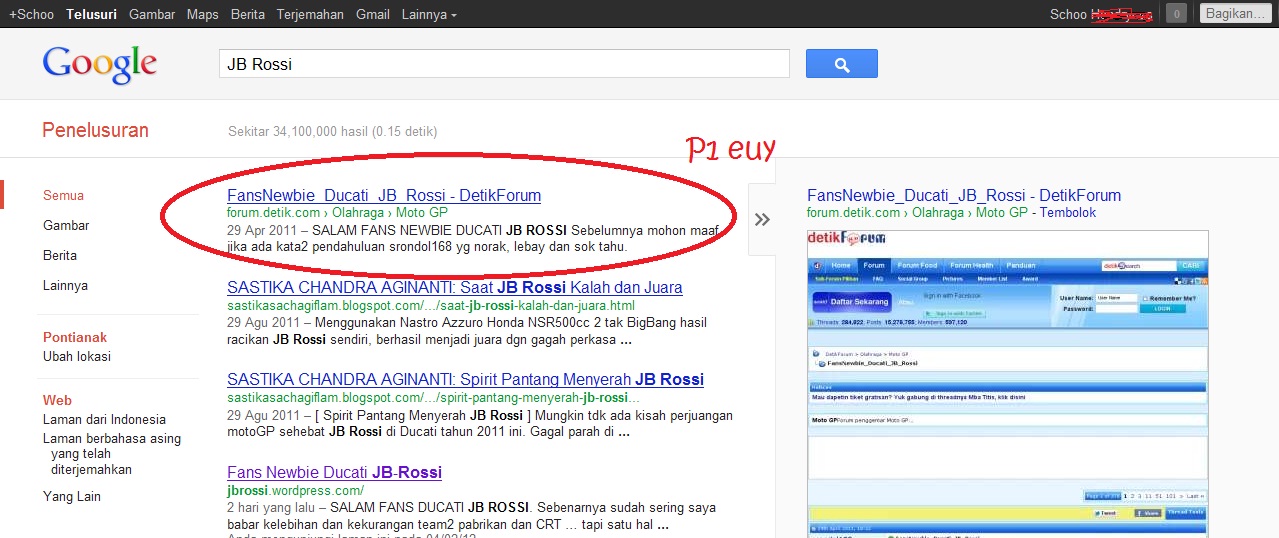Select Telusuri in the top bar

click(x=91, y=15)
